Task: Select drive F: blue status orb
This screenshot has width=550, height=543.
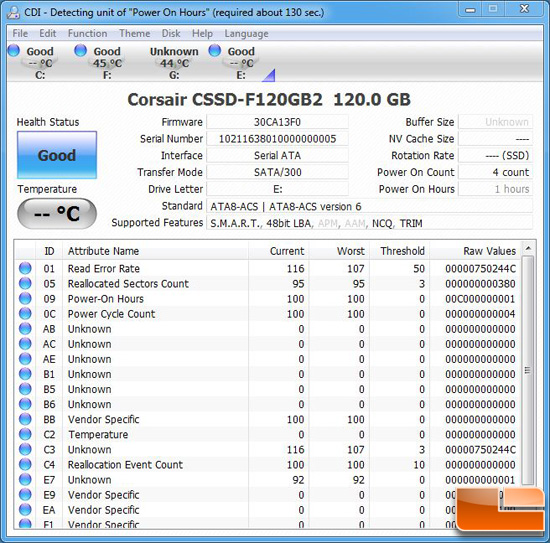Action: [x=81, y=51]
